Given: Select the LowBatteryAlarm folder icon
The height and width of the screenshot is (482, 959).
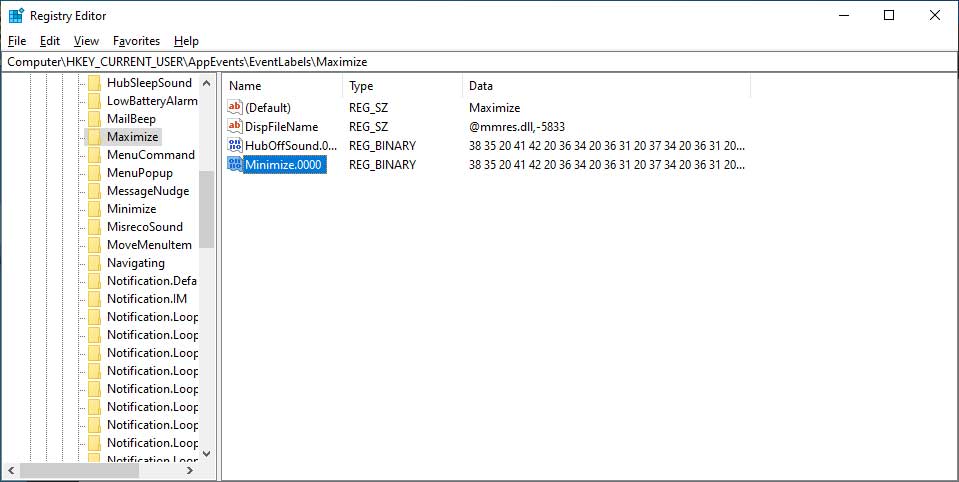Looking at the screenshot, I should [x=94, y=101].
